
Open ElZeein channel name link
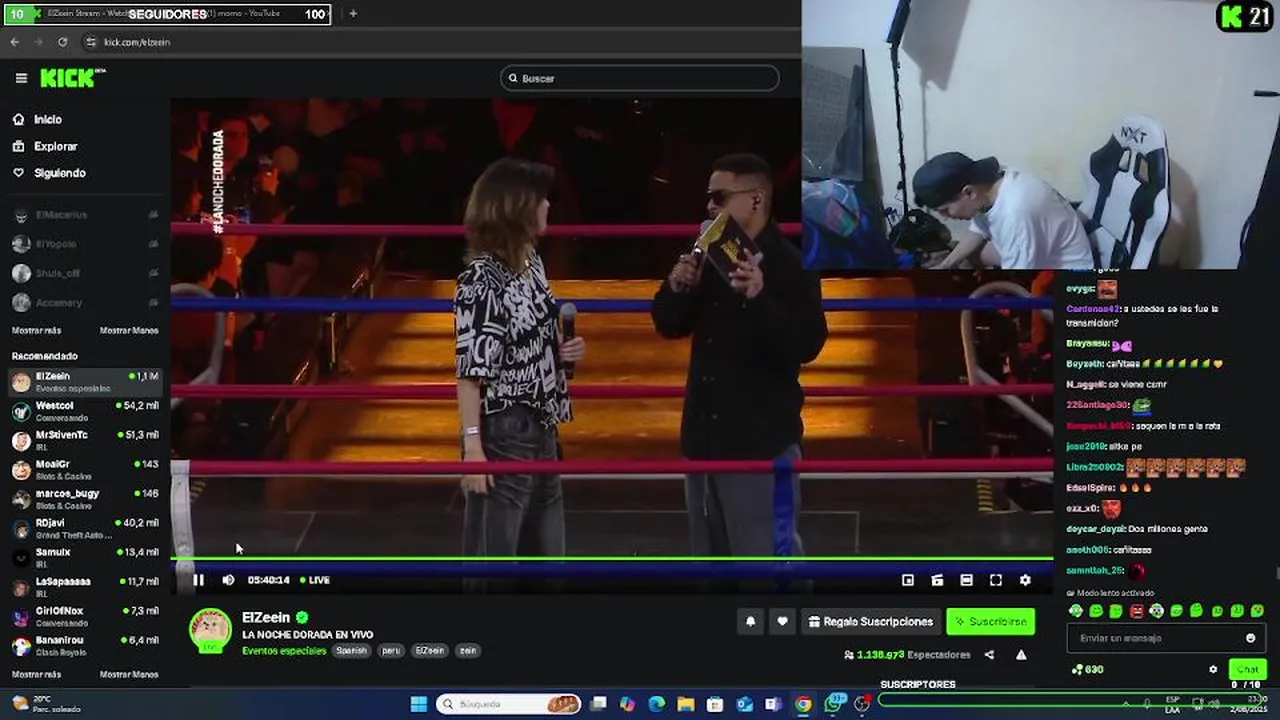[x=266, y=618]
